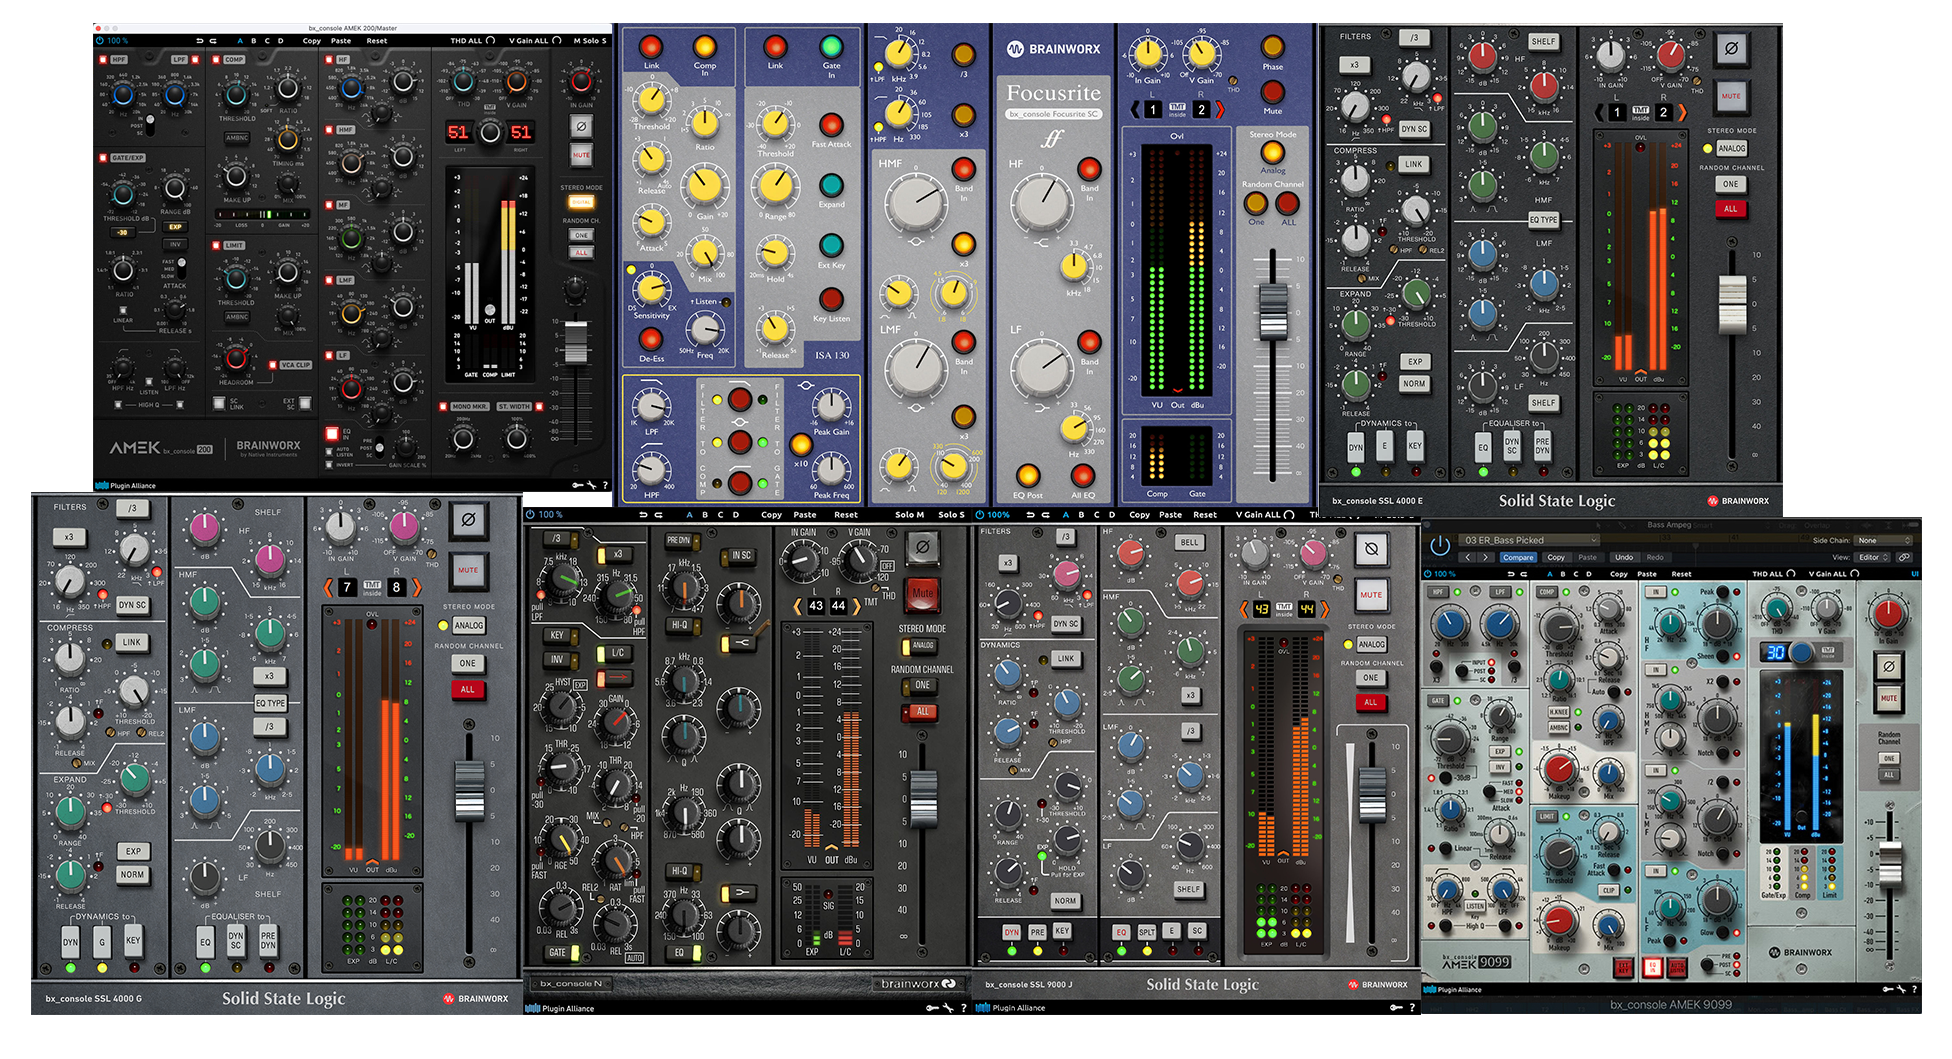
Task: Click phase invert icon in AMEK 9099
Action: pyautogui.click(x=1888, y=666)
